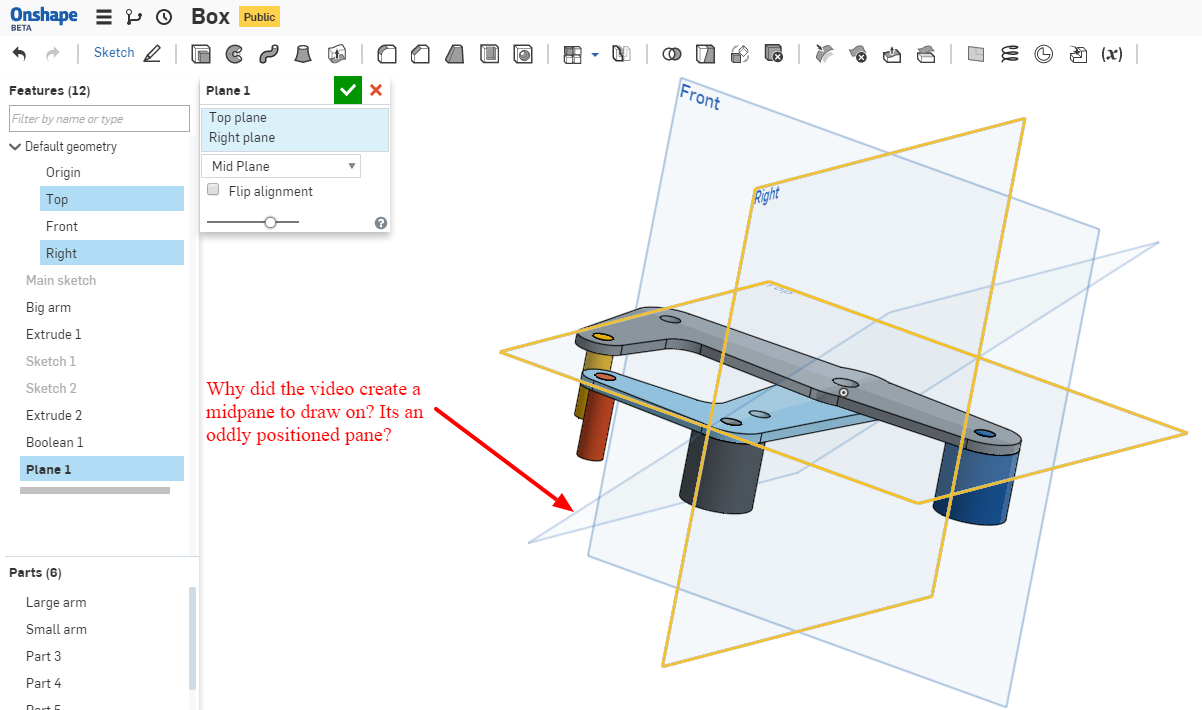
Task: Select the Loft tool
Action: click(x=303, y=54)
